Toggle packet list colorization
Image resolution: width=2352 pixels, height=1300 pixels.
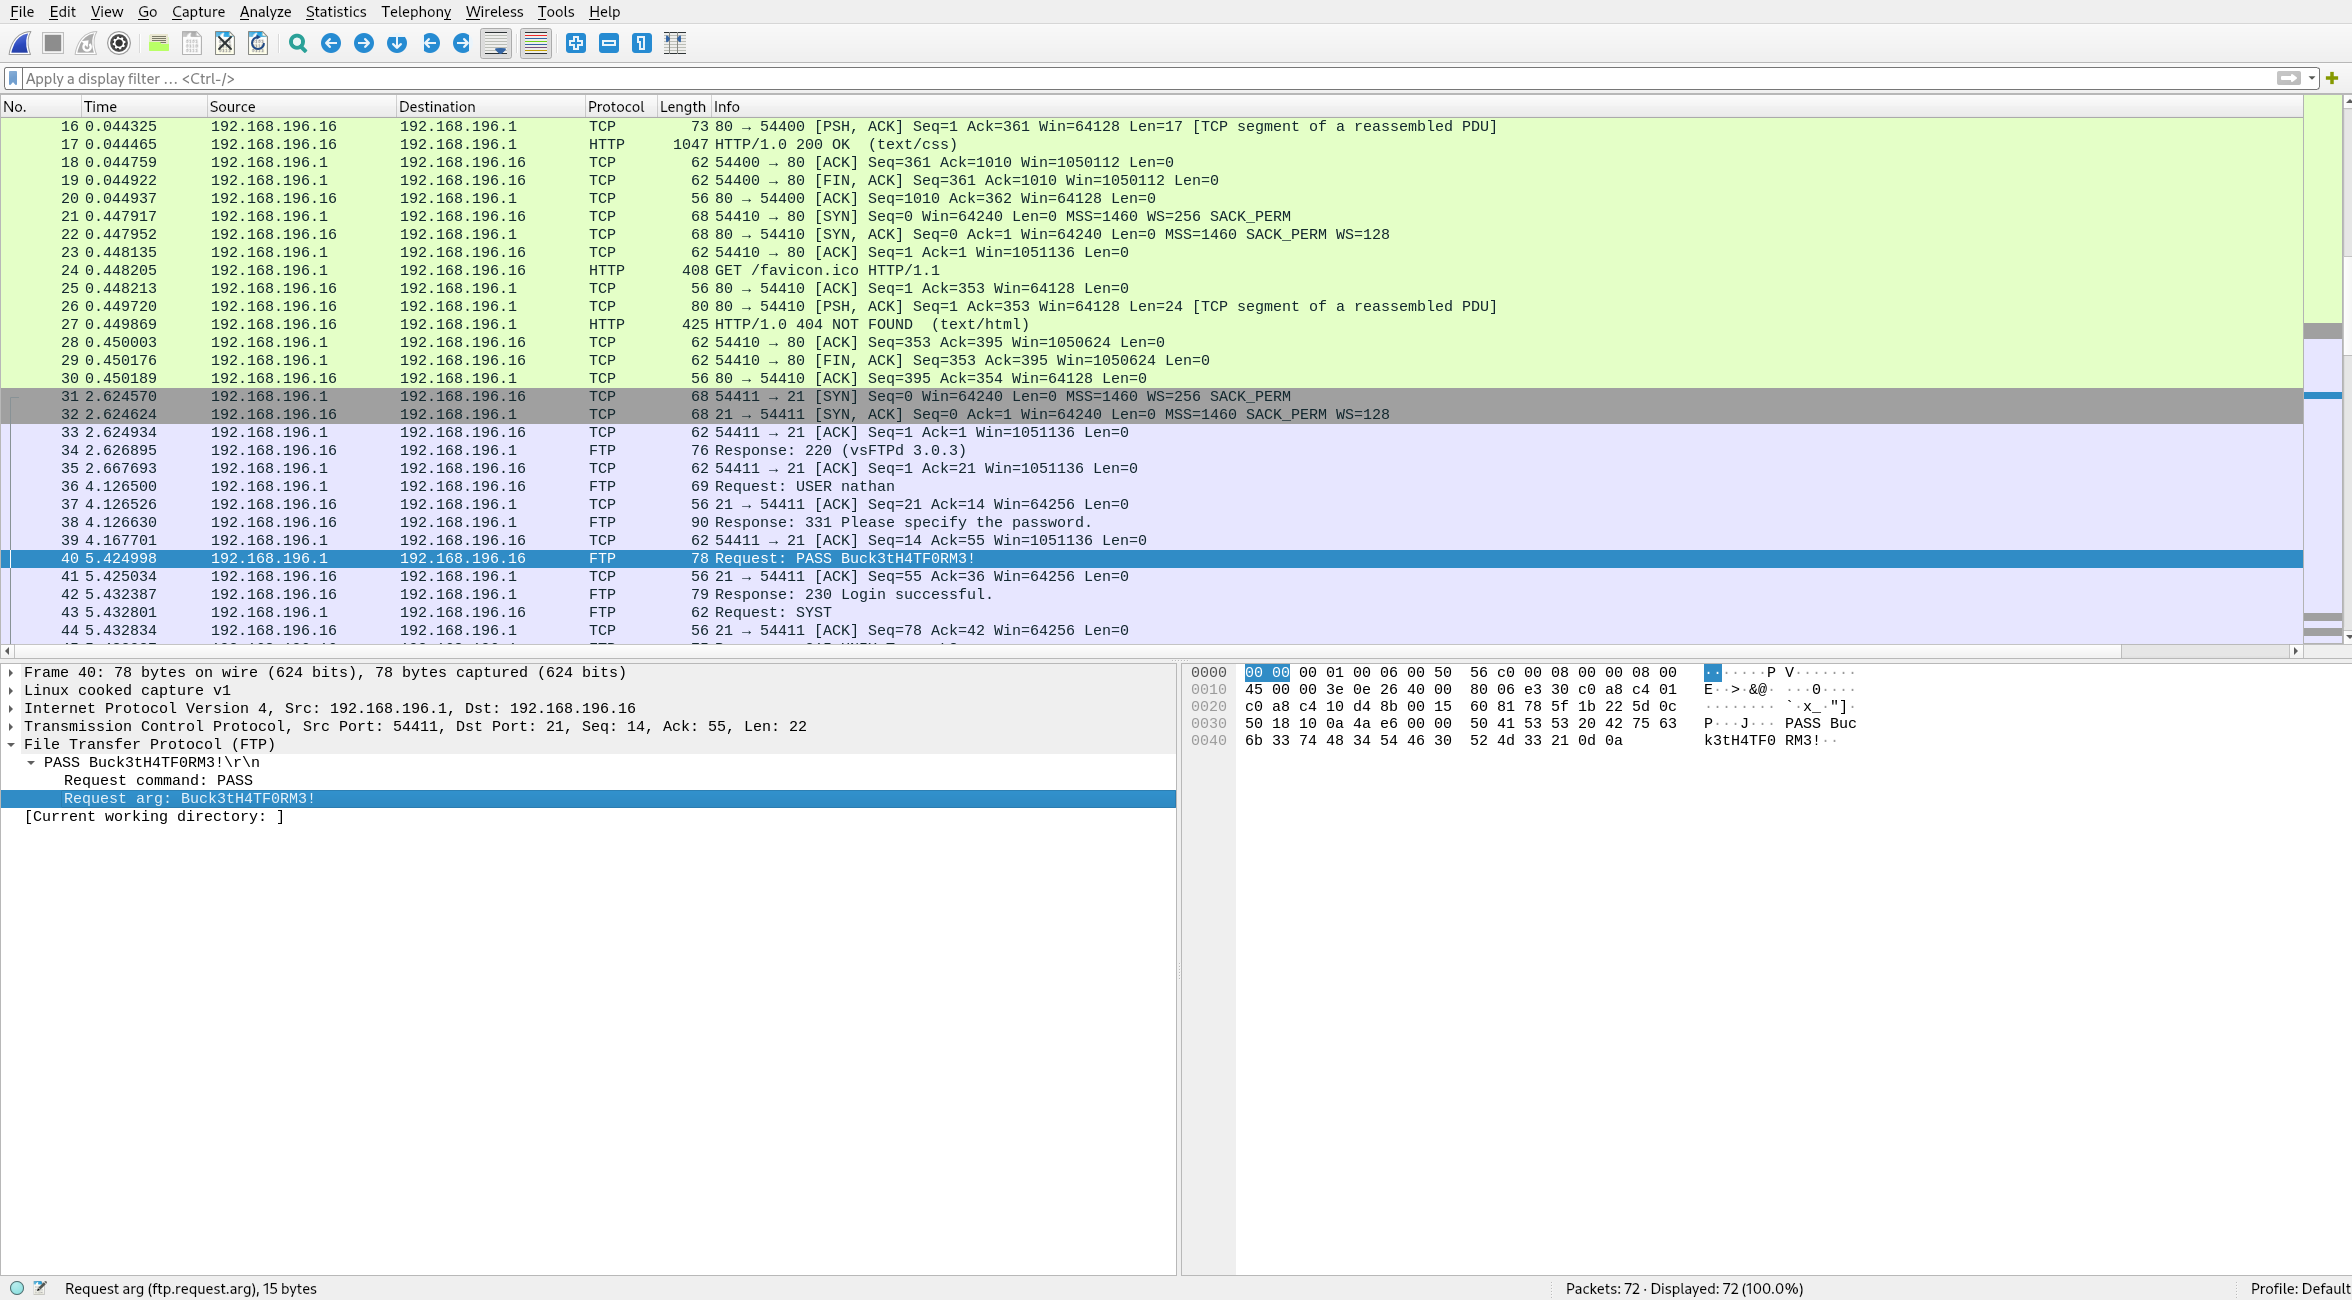pos(536,43)
